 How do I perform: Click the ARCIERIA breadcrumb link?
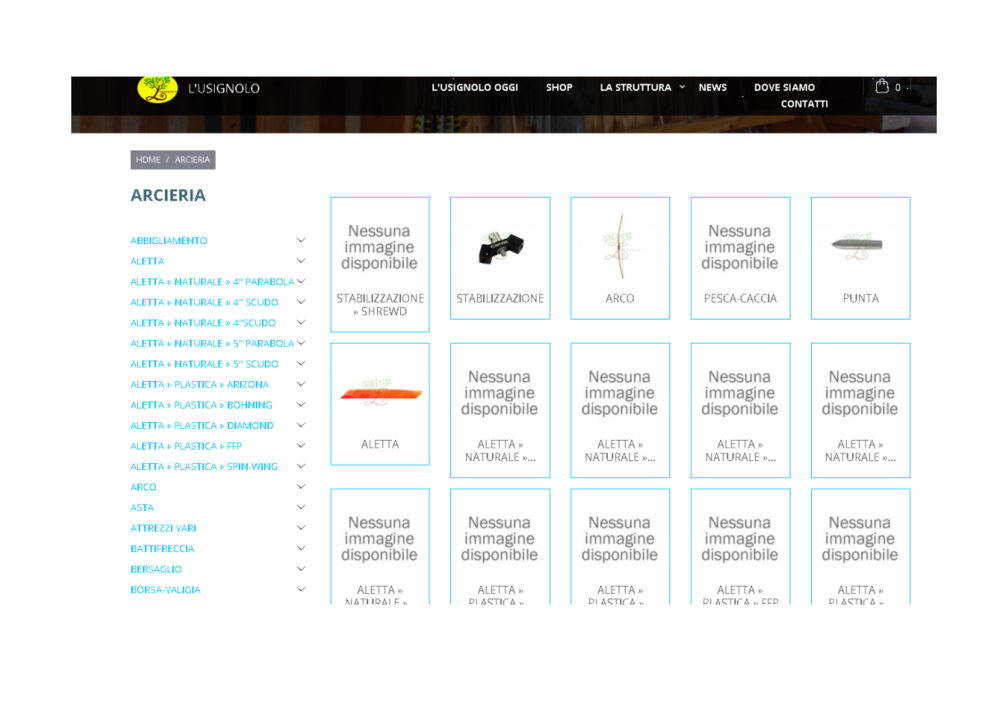pos(192,159)
